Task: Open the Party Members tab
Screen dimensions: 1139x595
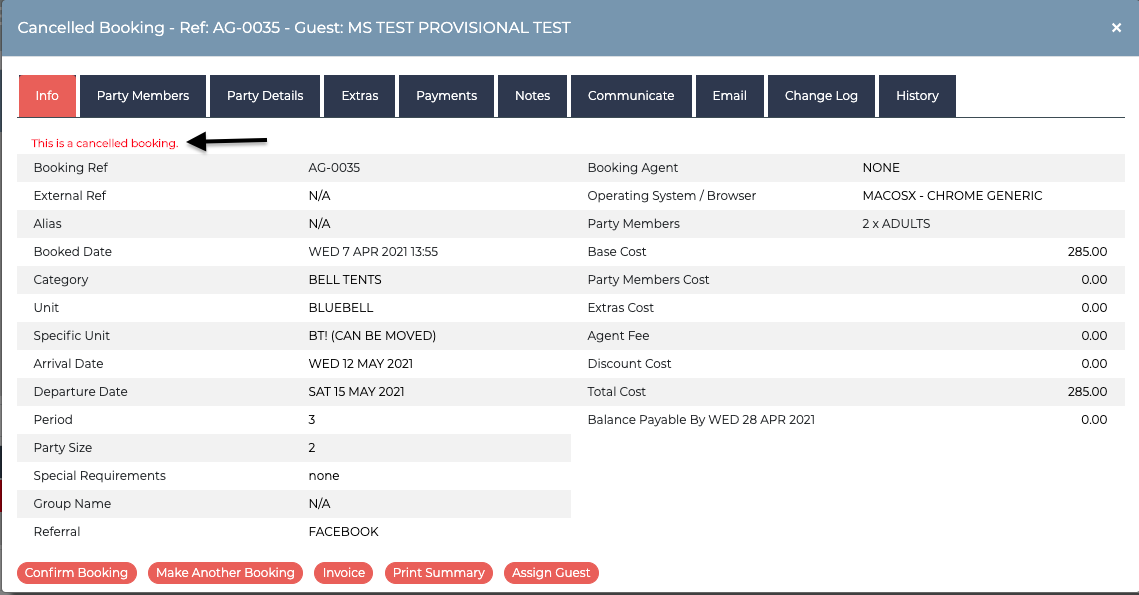Action: pos(143,96)
